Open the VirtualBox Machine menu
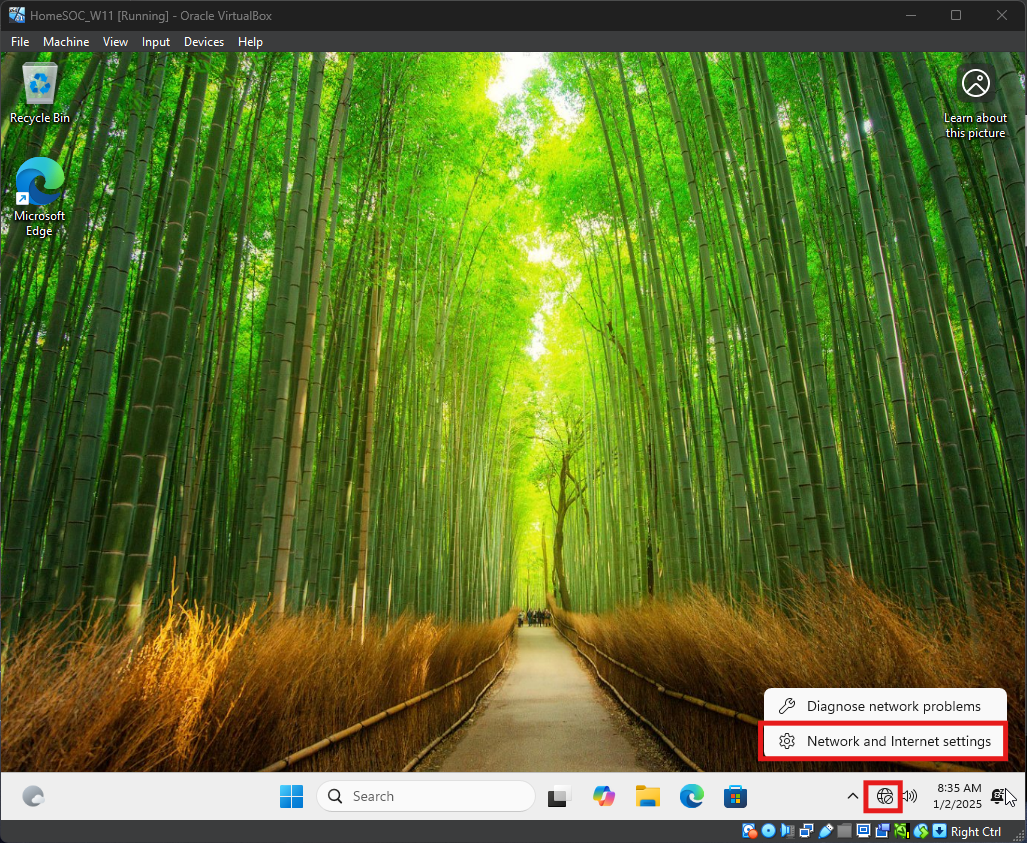 (x=66, y=42)
